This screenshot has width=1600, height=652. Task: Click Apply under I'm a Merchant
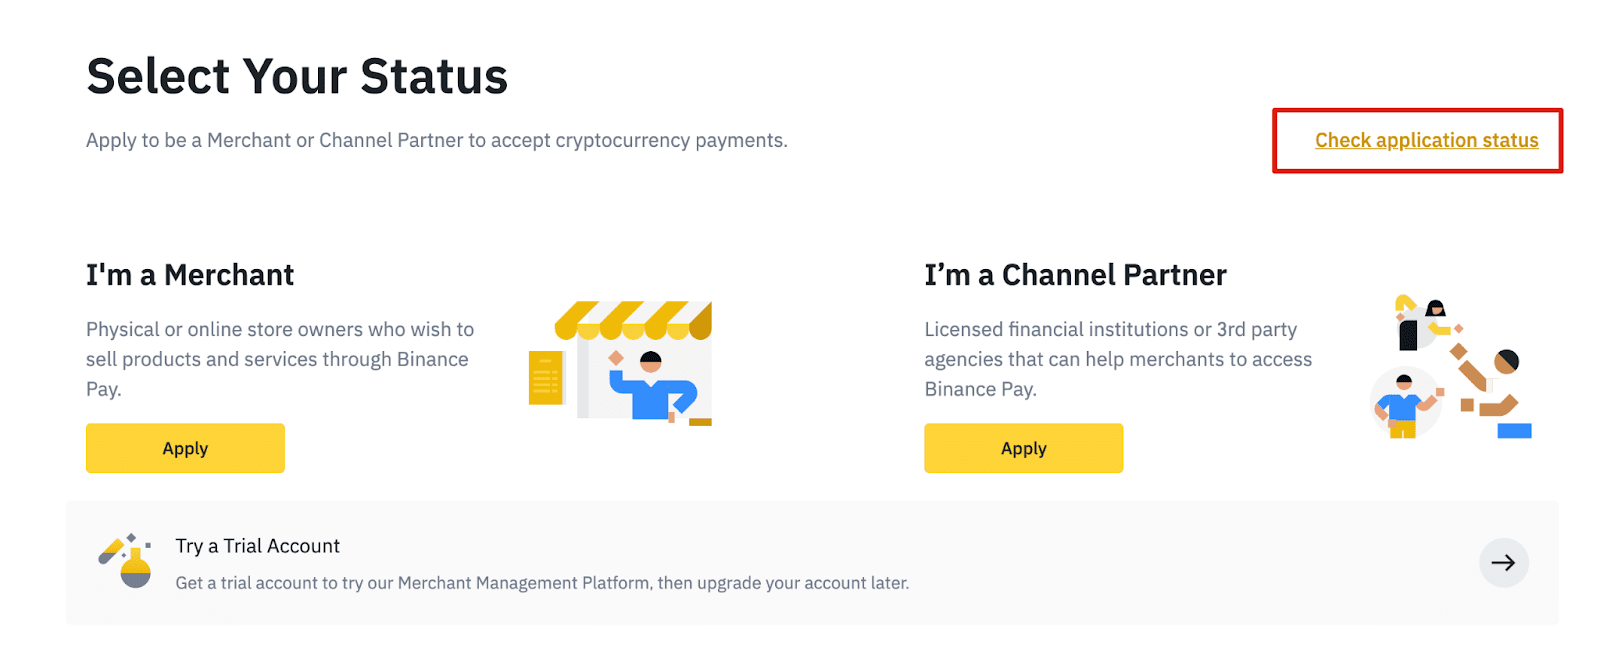click(185, 448)
